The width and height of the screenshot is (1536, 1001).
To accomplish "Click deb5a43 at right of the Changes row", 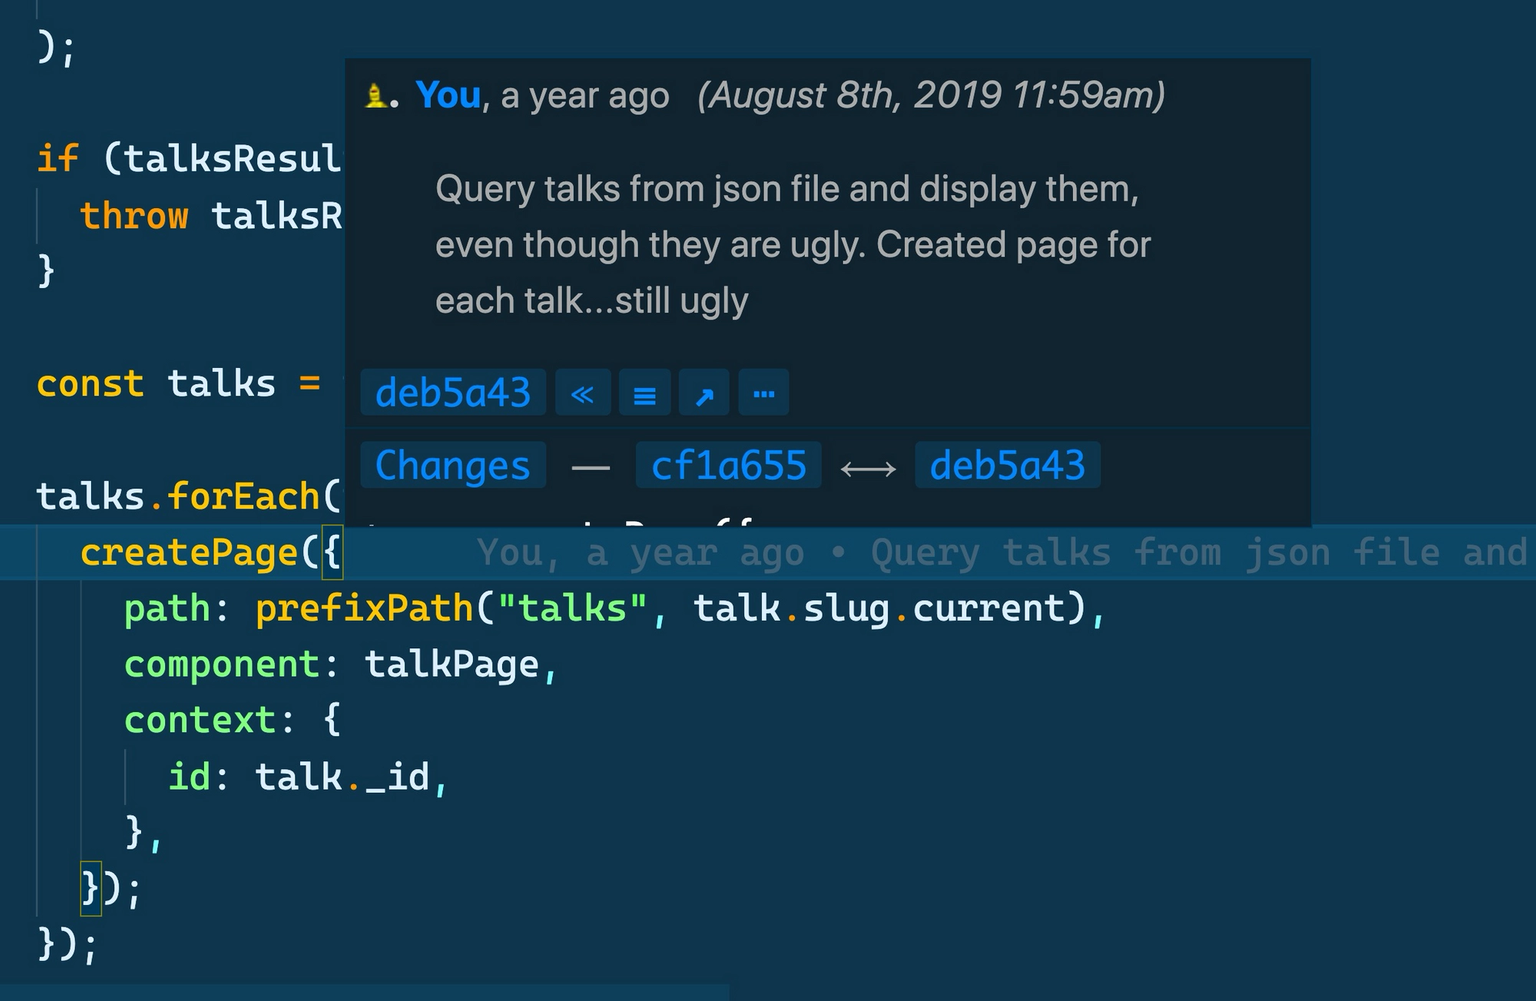I will pyautogui.click(x=1007, y=466).
